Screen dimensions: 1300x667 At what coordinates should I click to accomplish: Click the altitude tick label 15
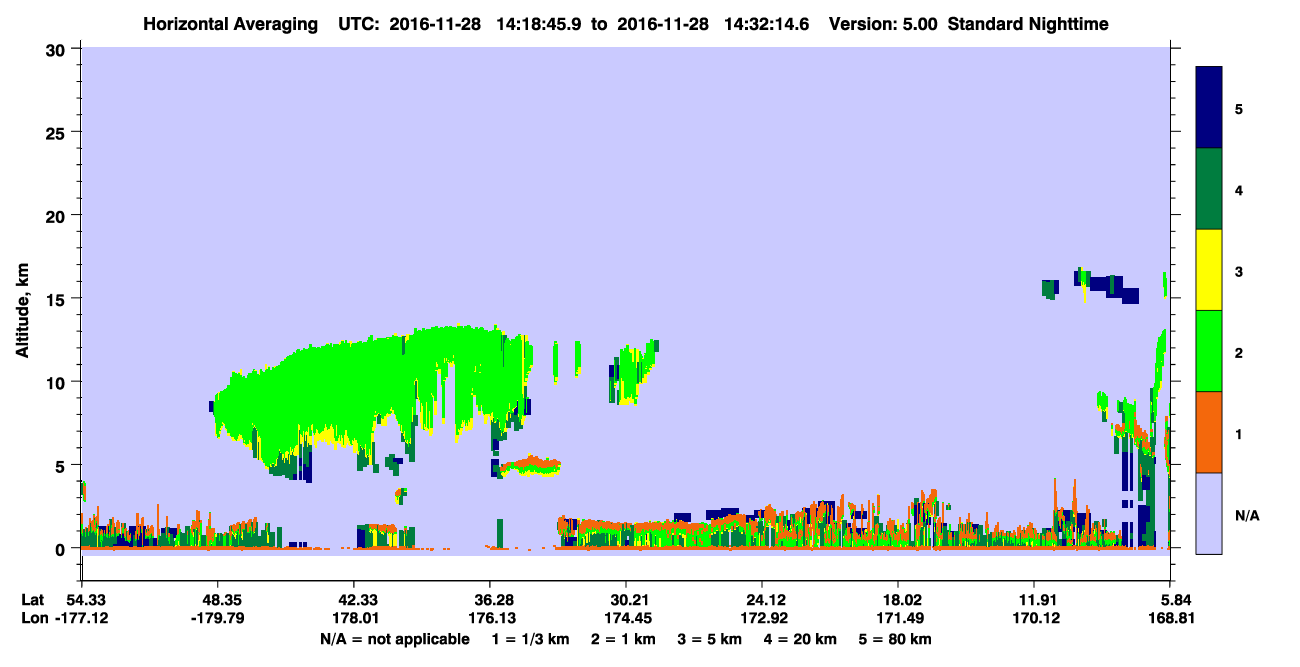click(57, 299)
